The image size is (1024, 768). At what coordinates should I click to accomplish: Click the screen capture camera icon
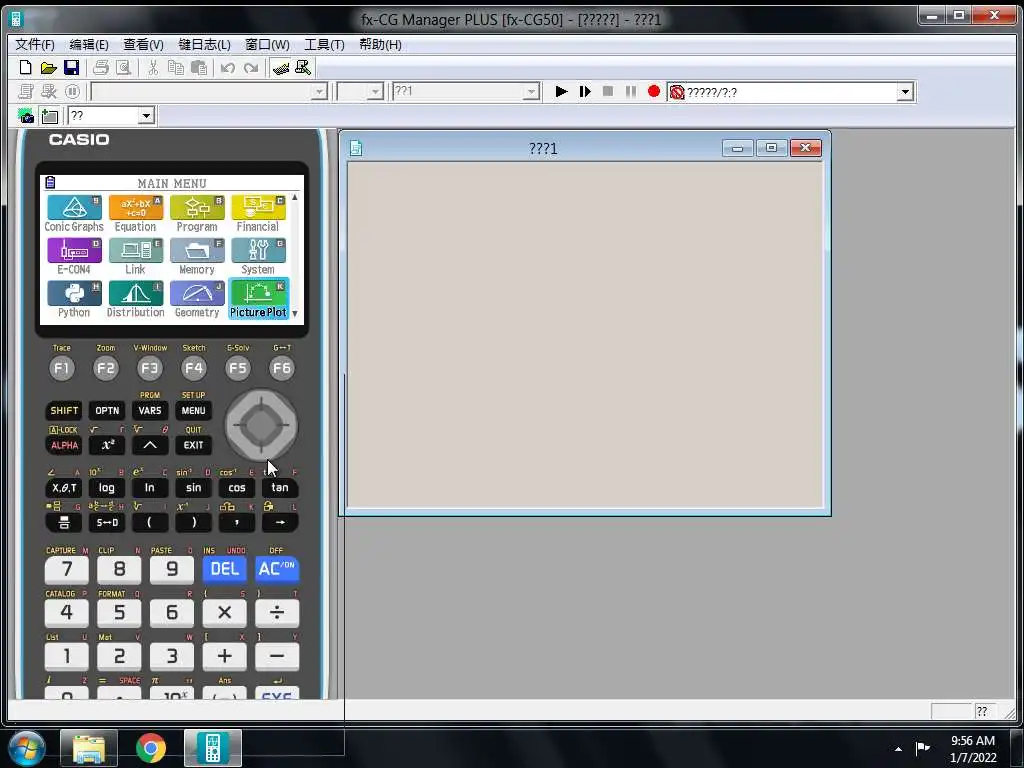coord(26,116)
